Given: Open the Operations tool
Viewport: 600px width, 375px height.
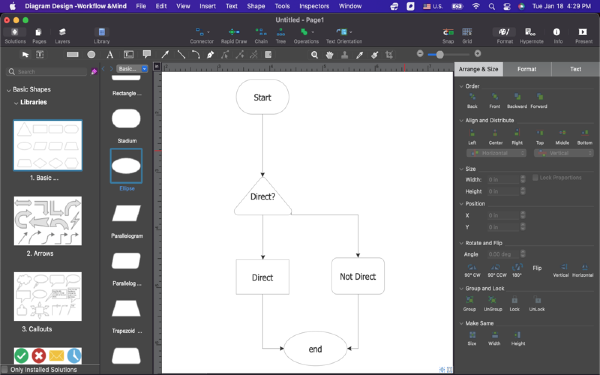Looking at the screenshot, I should point(306,36).
